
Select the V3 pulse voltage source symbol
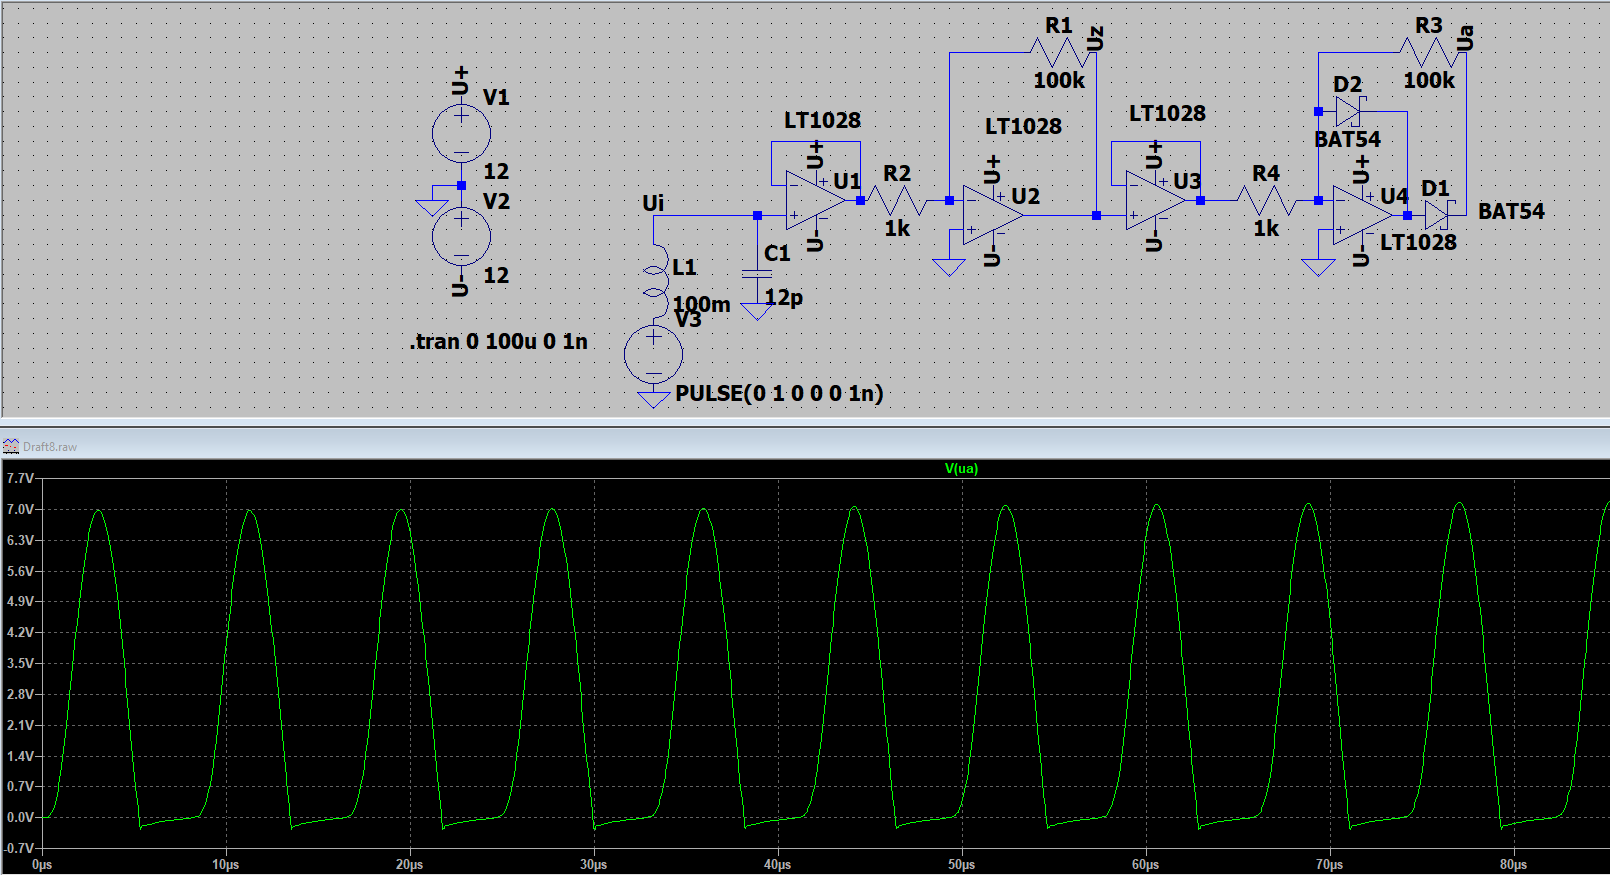click(653, 354)
